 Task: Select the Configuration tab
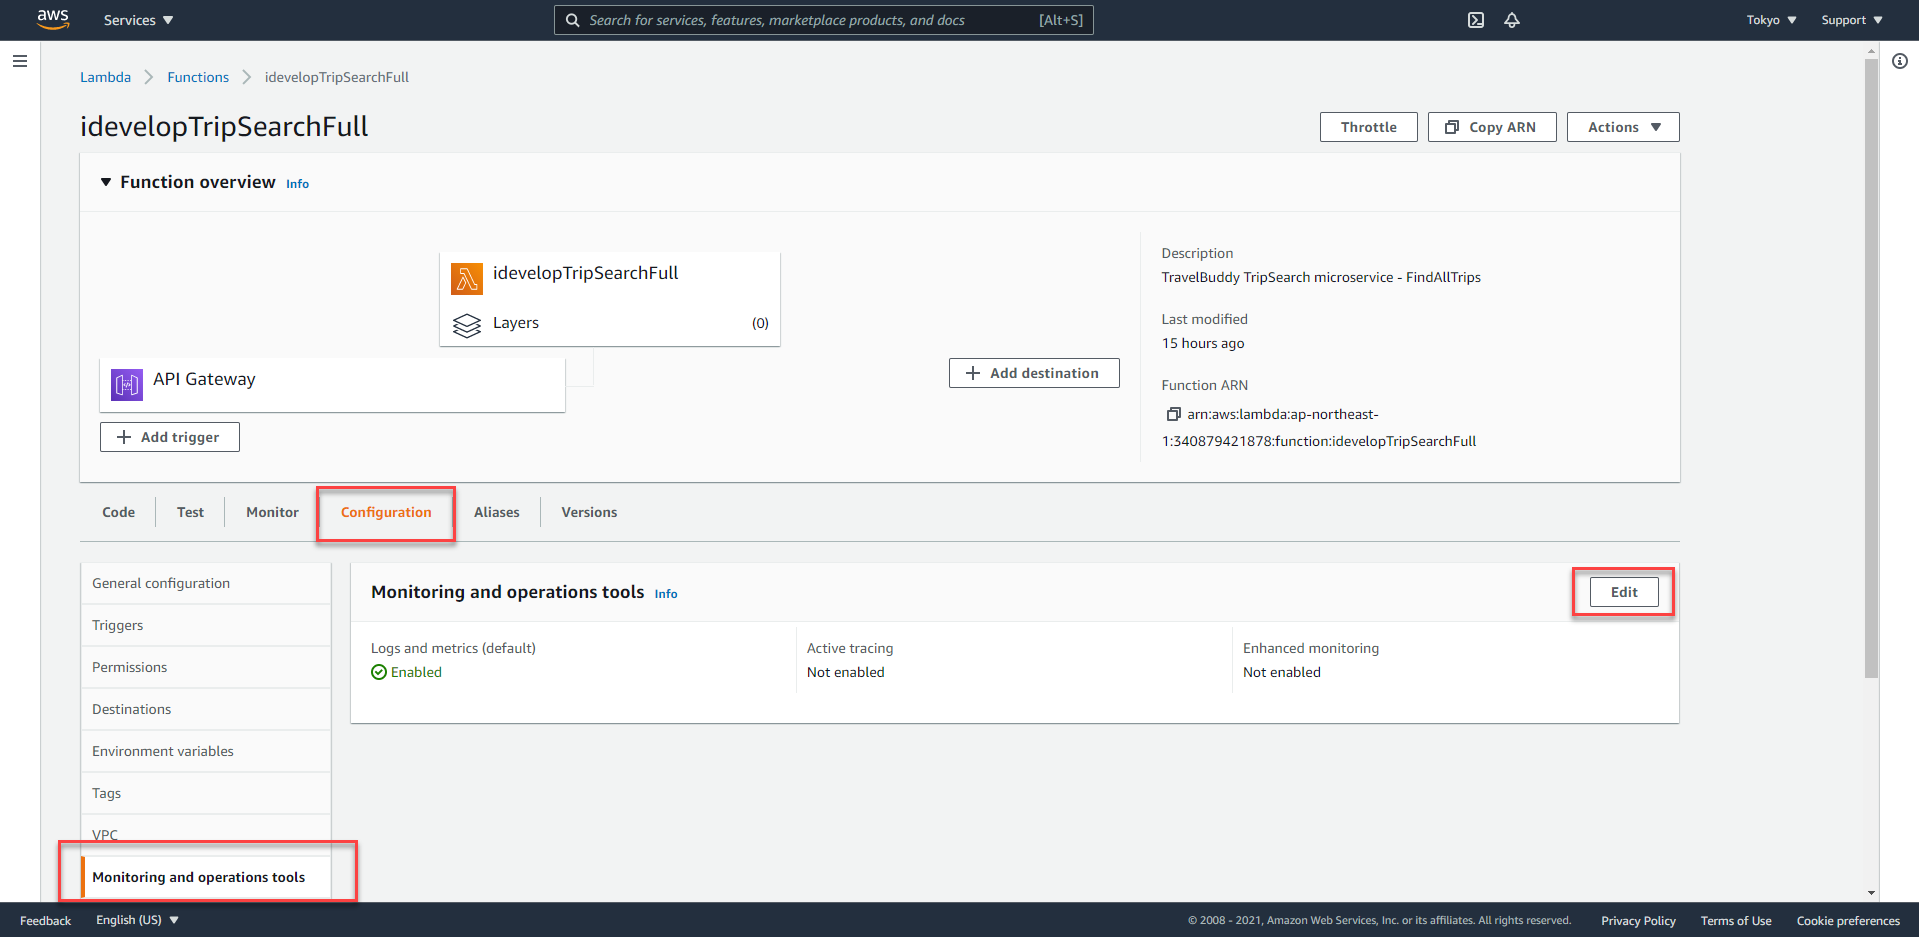(386, 512)
